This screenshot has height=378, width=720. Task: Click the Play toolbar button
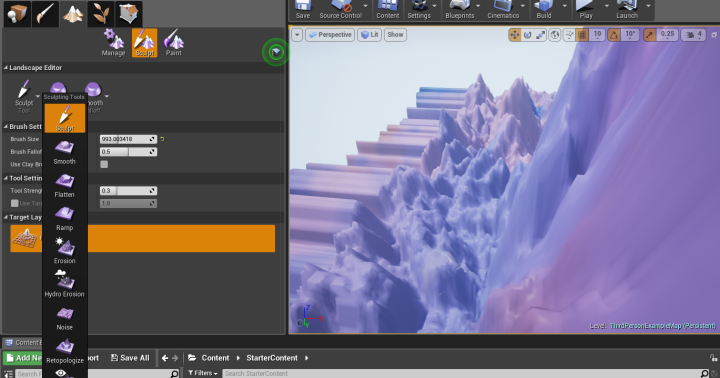point(586,10)
